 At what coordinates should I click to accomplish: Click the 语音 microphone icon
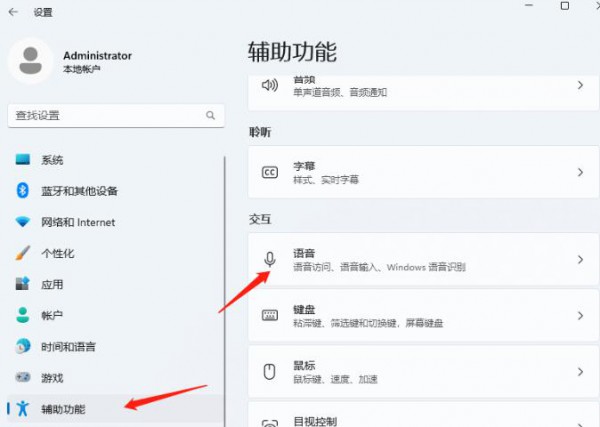point(269,260)
